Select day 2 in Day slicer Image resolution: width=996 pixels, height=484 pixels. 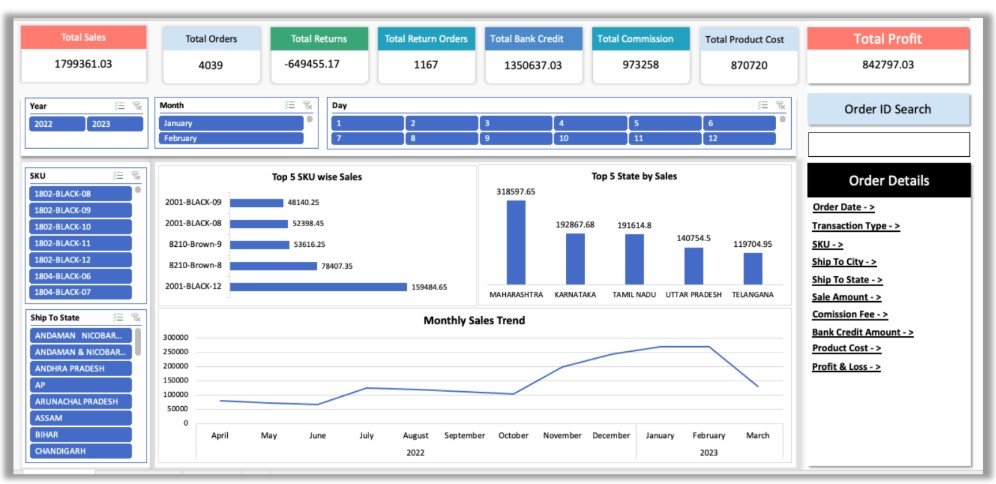tap(442, 123)
